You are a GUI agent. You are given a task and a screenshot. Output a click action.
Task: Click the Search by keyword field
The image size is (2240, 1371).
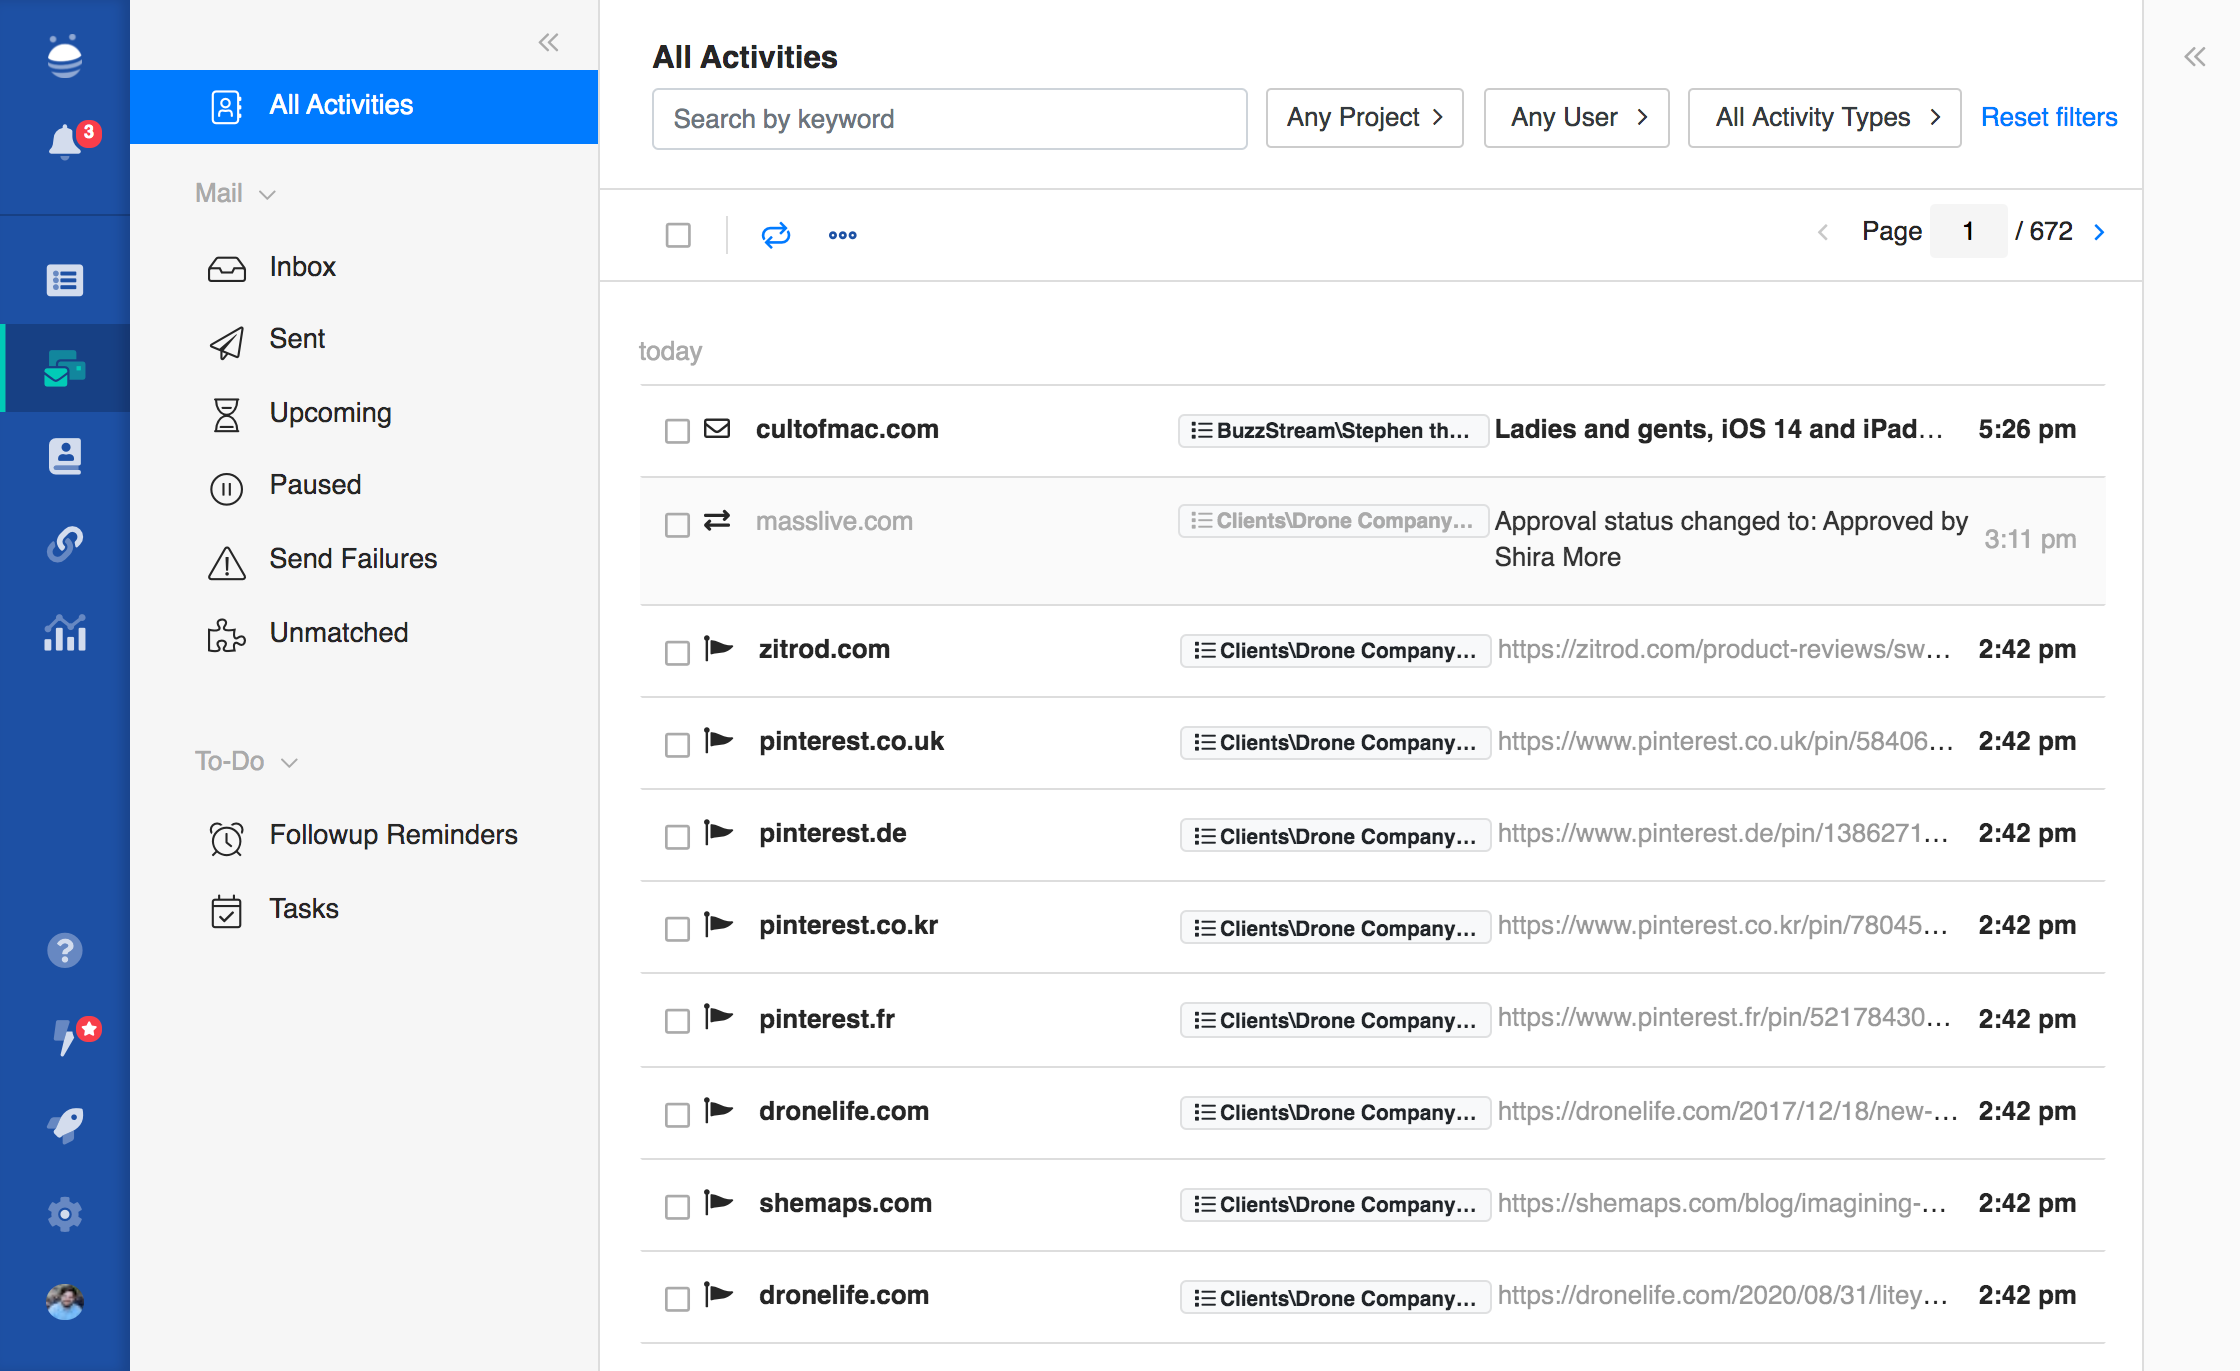click(948, 119)
